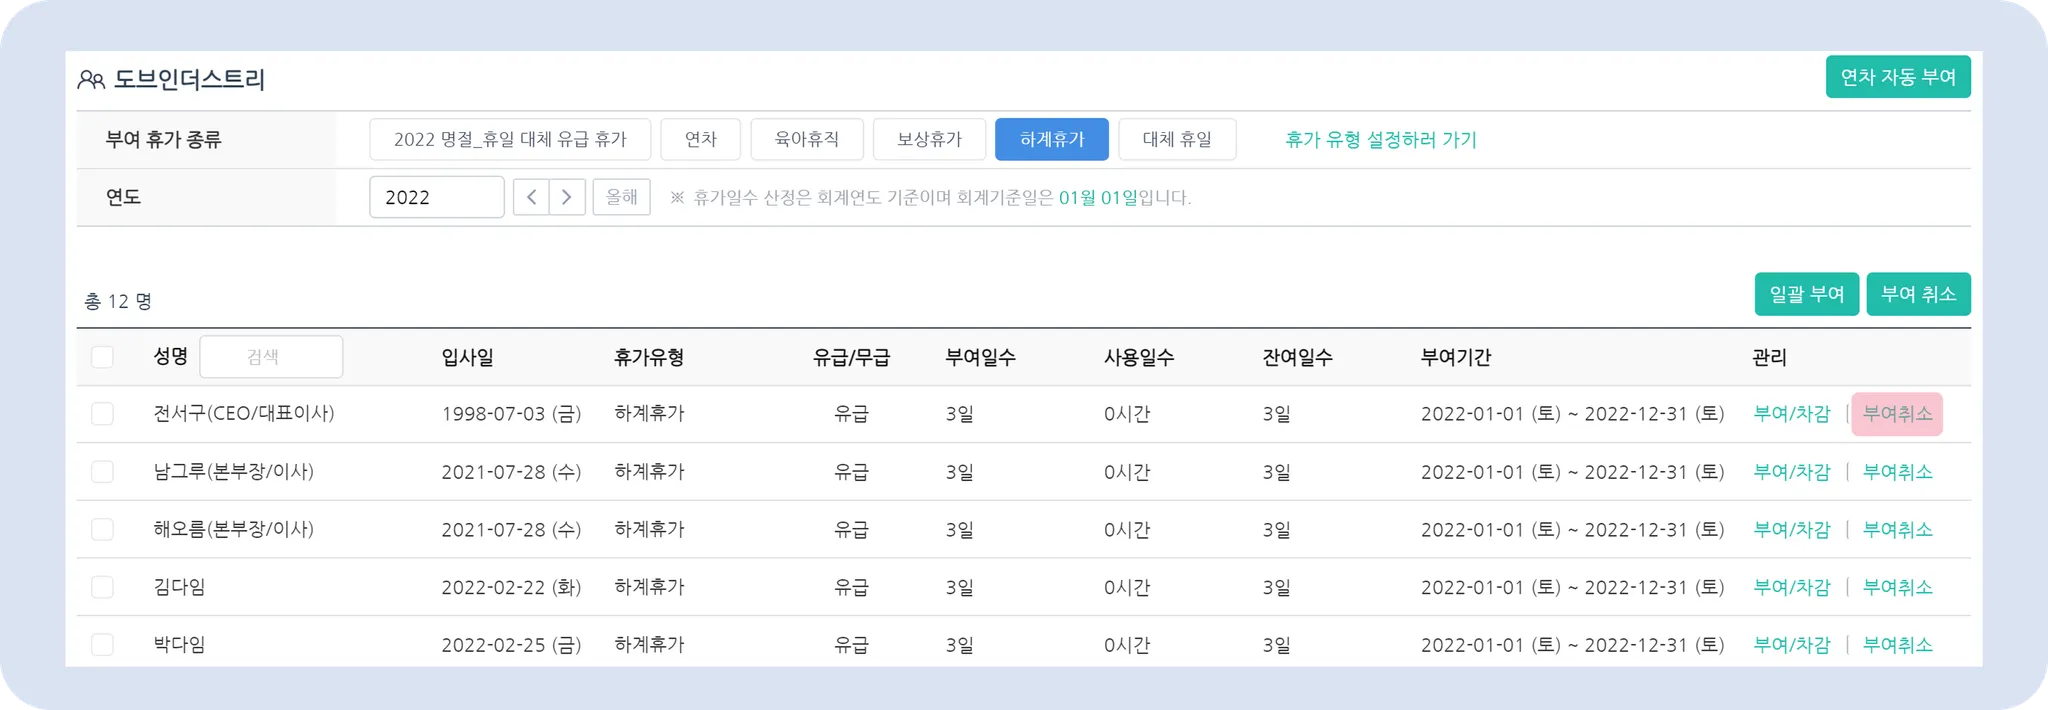2048x710 pixels.
Task: Click 부여취소 for 김다임
Action: [1898, 587]
